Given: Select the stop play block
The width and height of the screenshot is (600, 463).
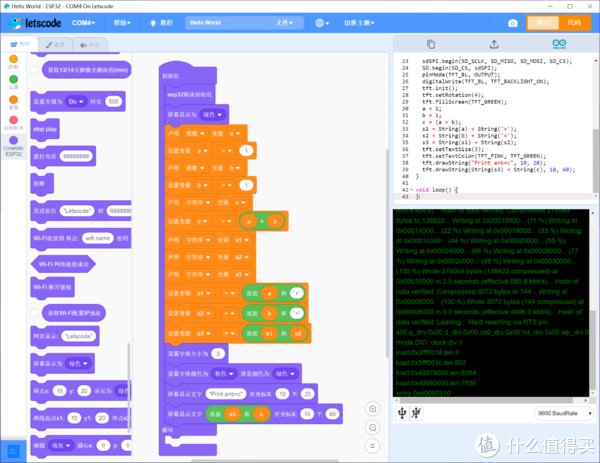Looking at the screenshot, I should [x=45, y=129].
